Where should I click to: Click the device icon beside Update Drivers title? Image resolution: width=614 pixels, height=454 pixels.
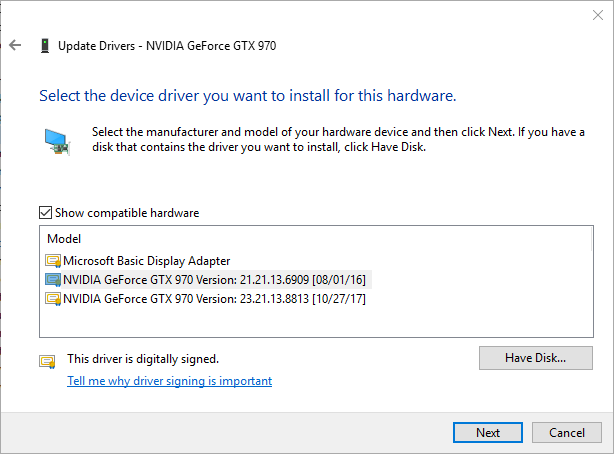click(45, 45)
